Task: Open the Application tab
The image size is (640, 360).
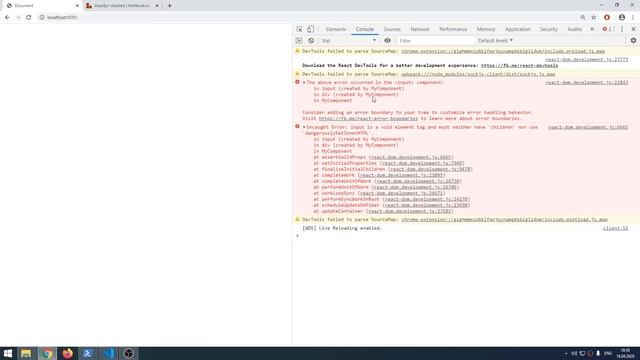Action: 517,29
